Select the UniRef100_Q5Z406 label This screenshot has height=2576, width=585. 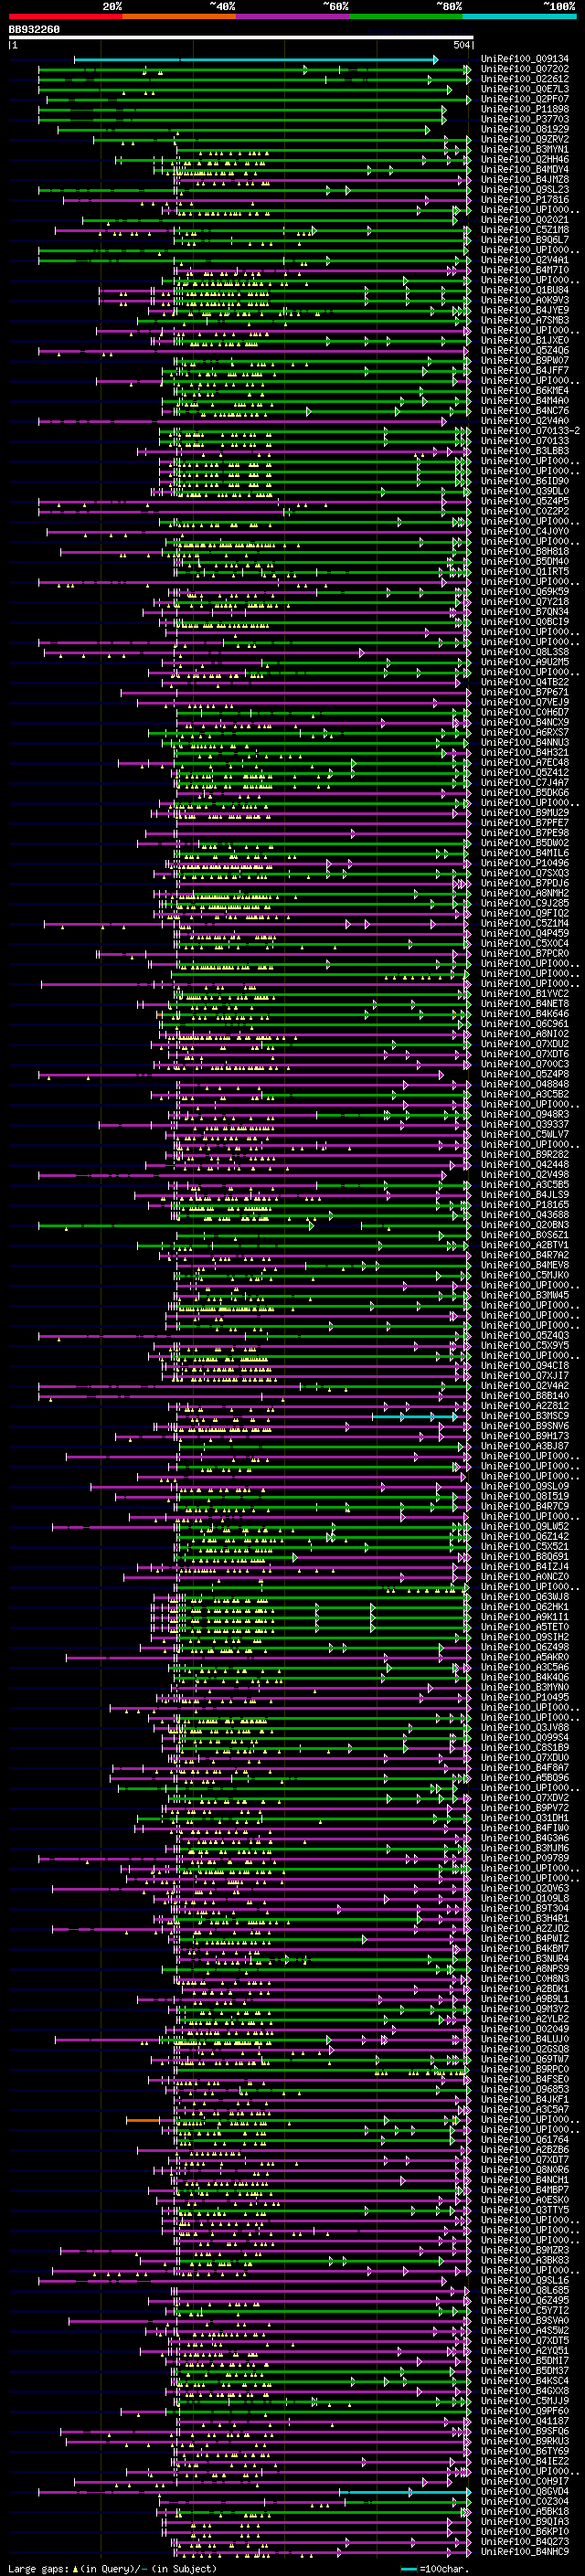click(x=525, y=350)
